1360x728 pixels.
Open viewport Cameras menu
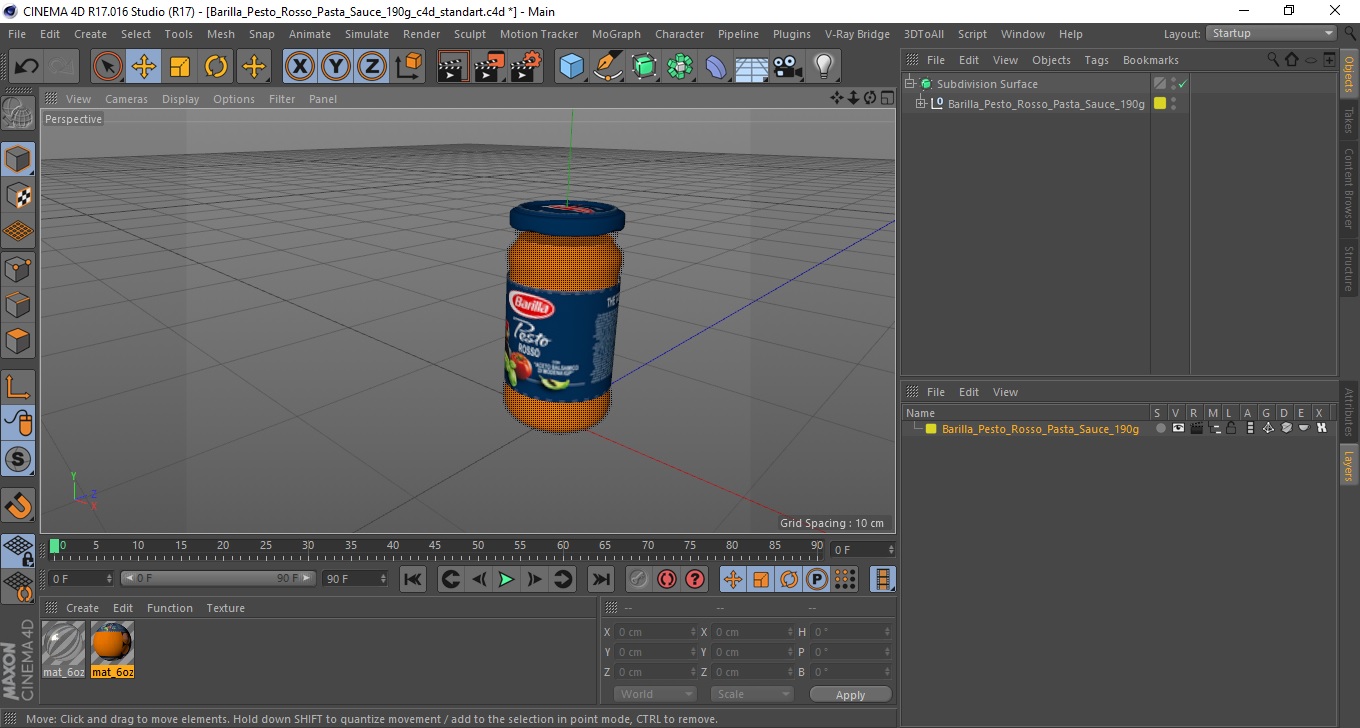click(x=126, y=99)
